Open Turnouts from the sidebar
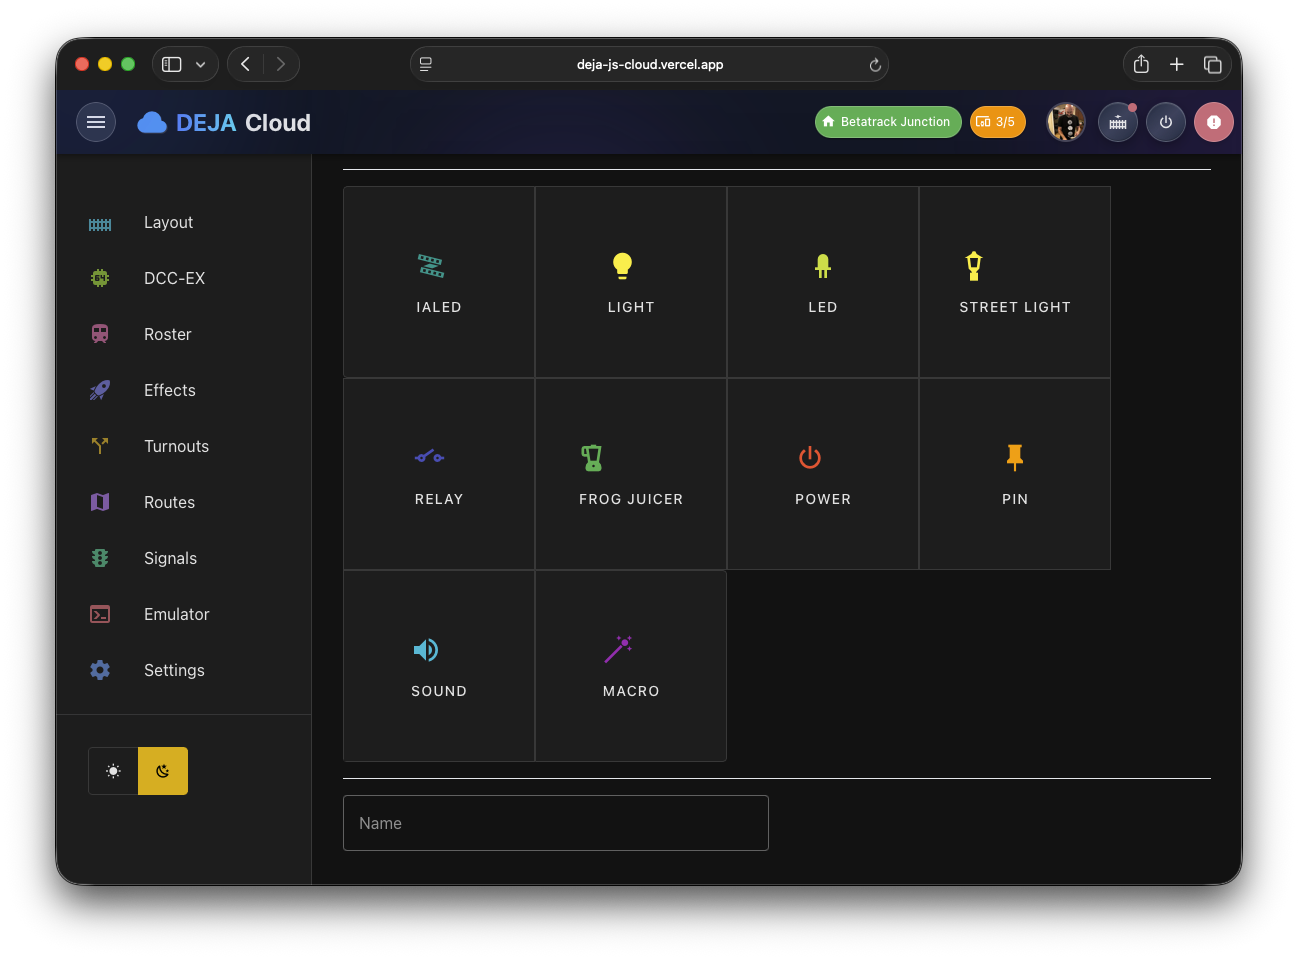Image resolution: width=1298 pixels, height=959 pixels. [175, 446]
